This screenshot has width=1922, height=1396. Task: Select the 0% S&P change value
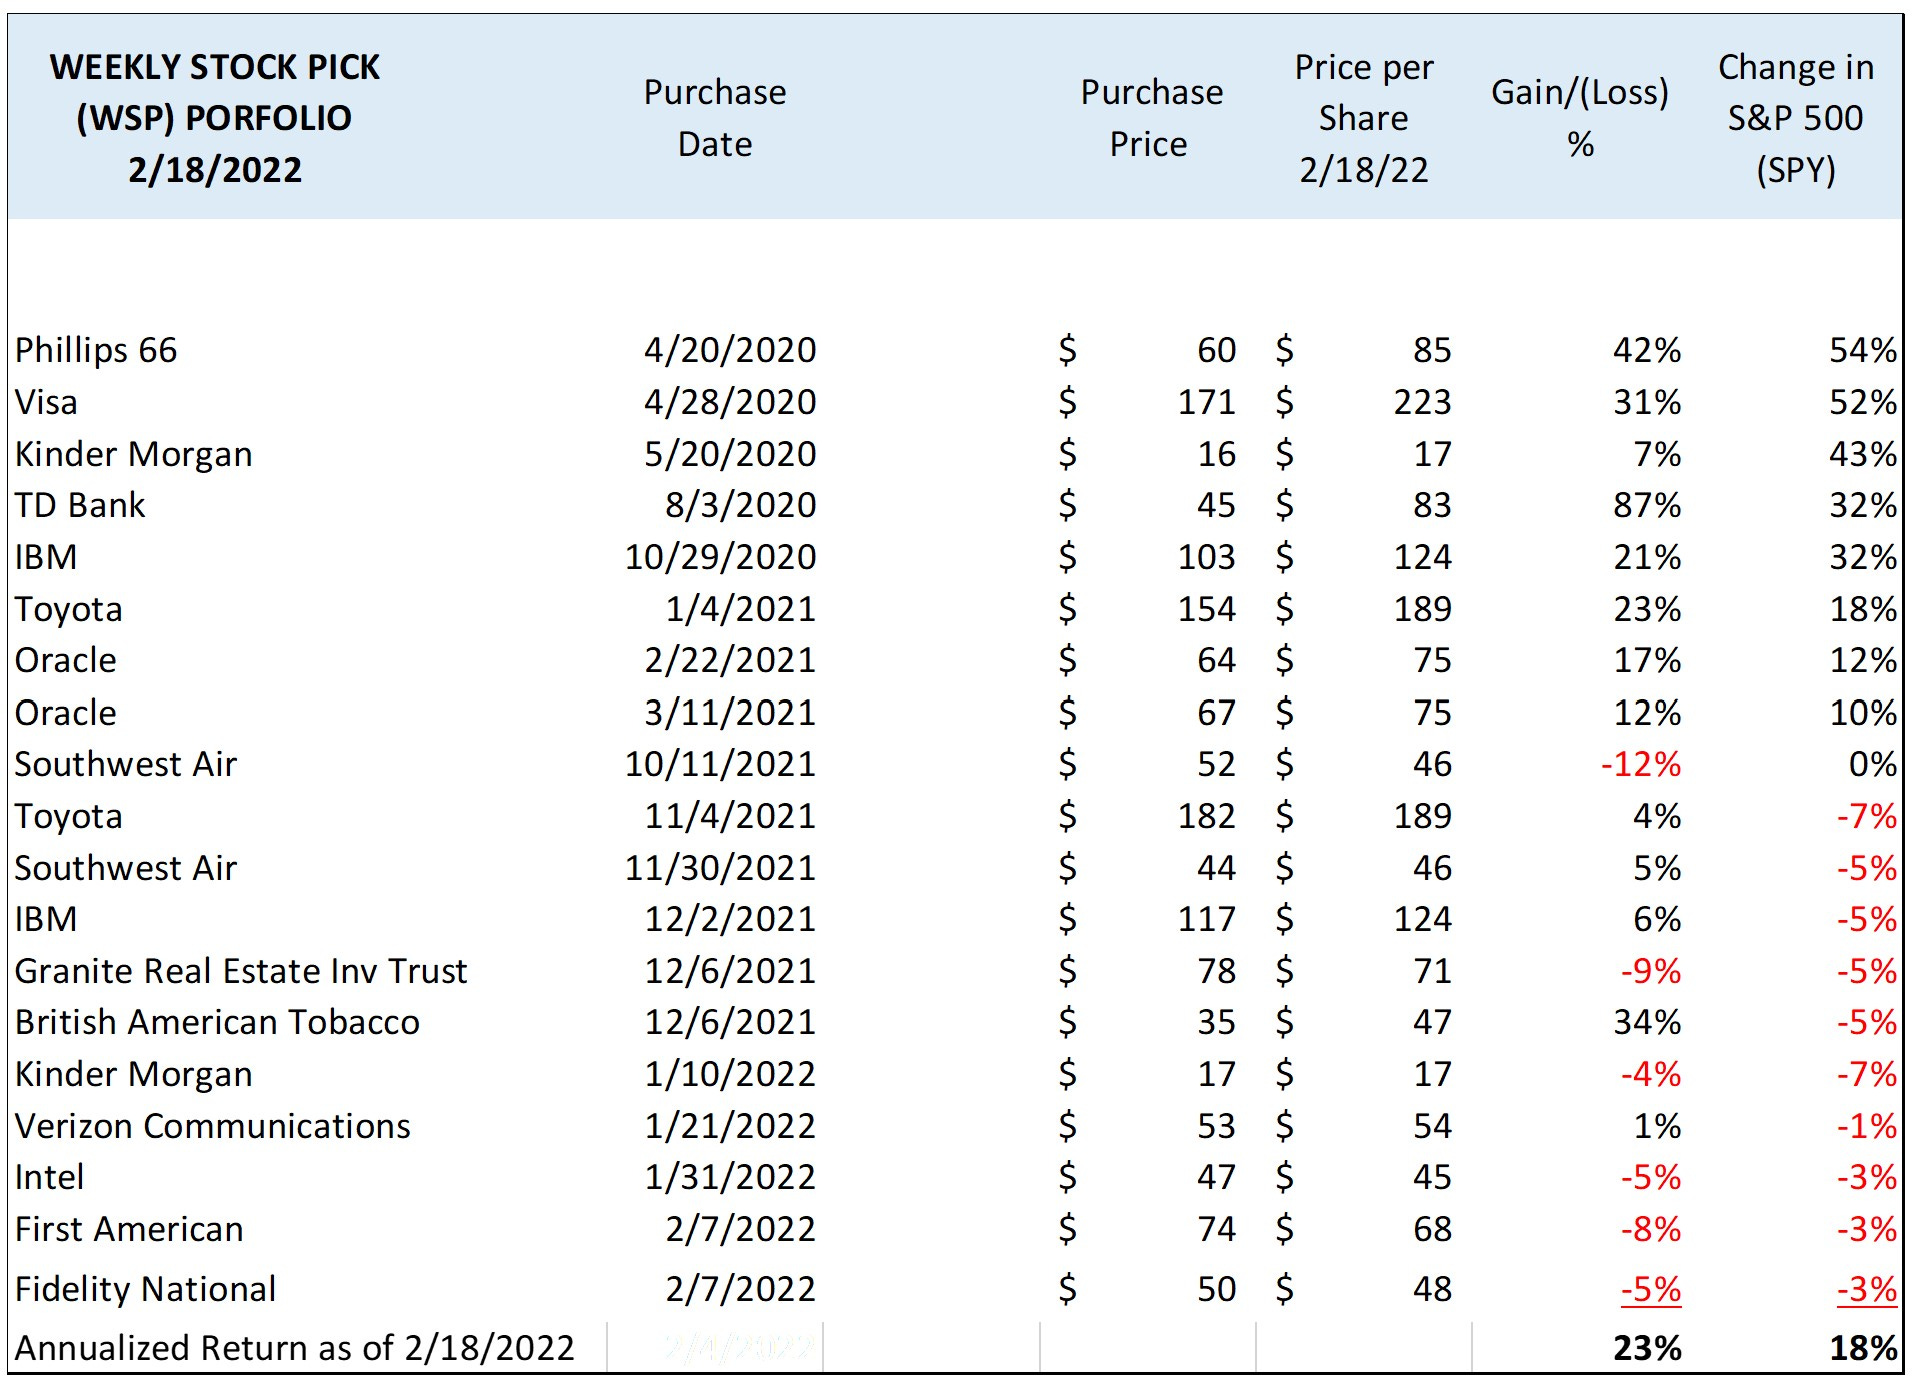1873,764
